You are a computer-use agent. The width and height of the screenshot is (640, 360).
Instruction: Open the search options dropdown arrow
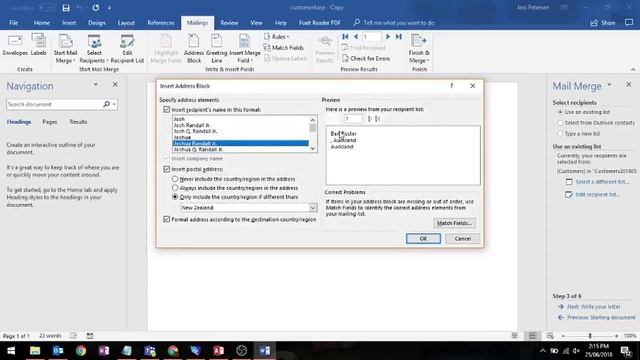coord(114,104)
